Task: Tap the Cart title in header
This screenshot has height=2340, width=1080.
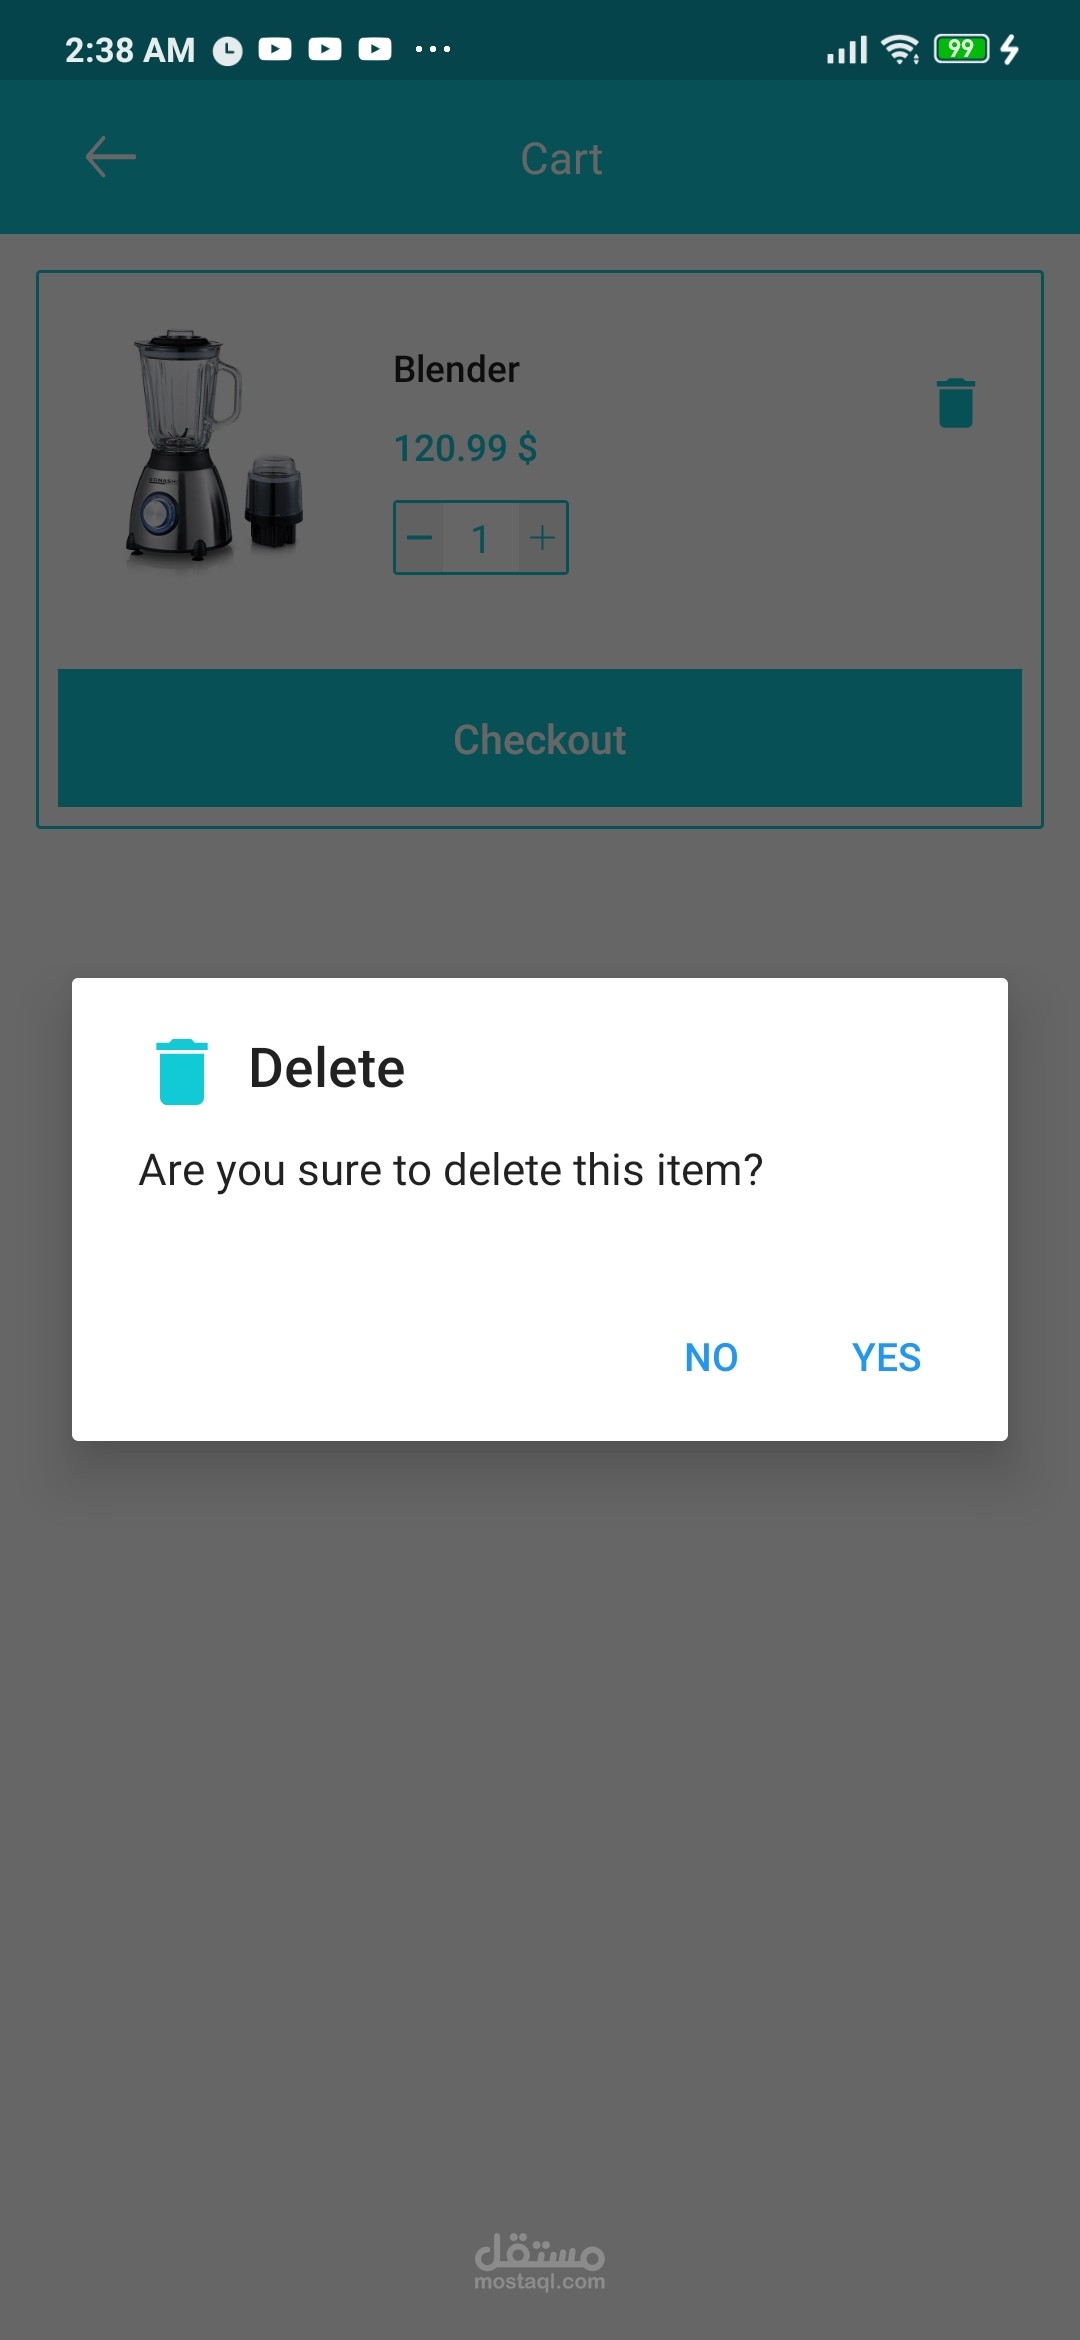Action: click(x=562, y=159)
